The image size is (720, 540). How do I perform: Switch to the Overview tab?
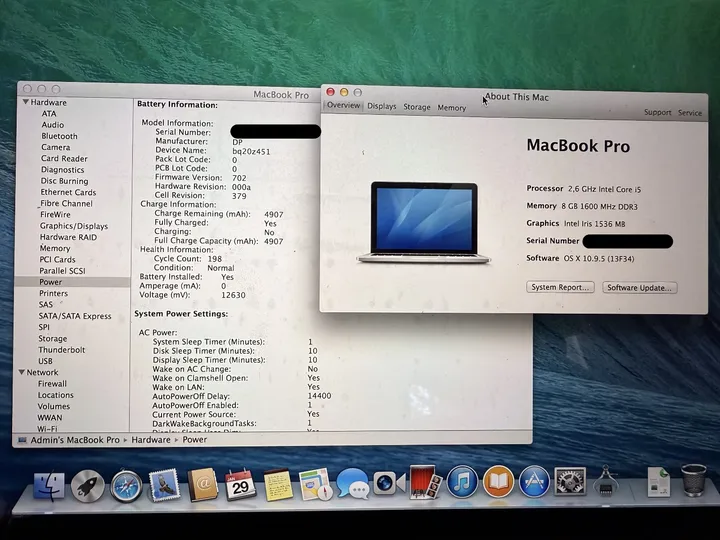coord(343,106)
